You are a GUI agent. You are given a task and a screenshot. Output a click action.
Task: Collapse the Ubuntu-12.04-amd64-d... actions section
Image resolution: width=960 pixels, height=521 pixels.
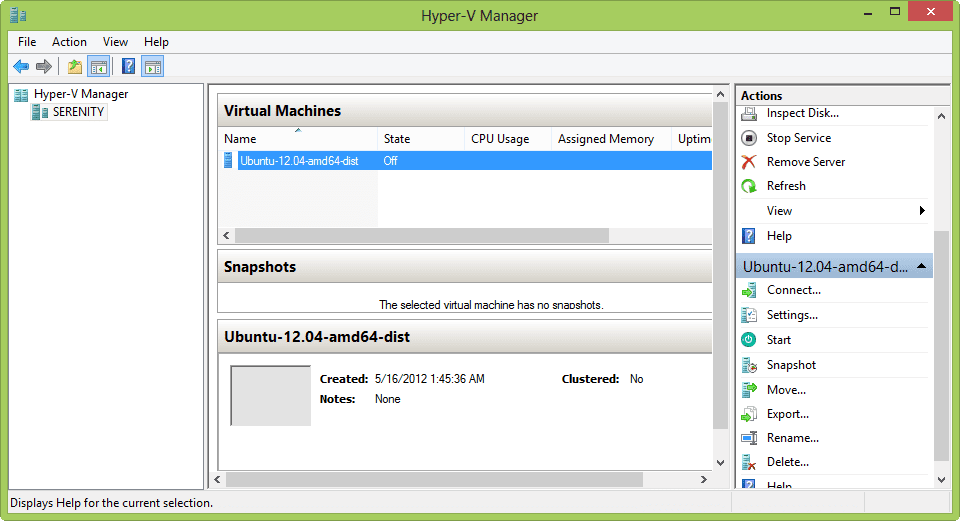pyautogui.click(x=921, y=266)
